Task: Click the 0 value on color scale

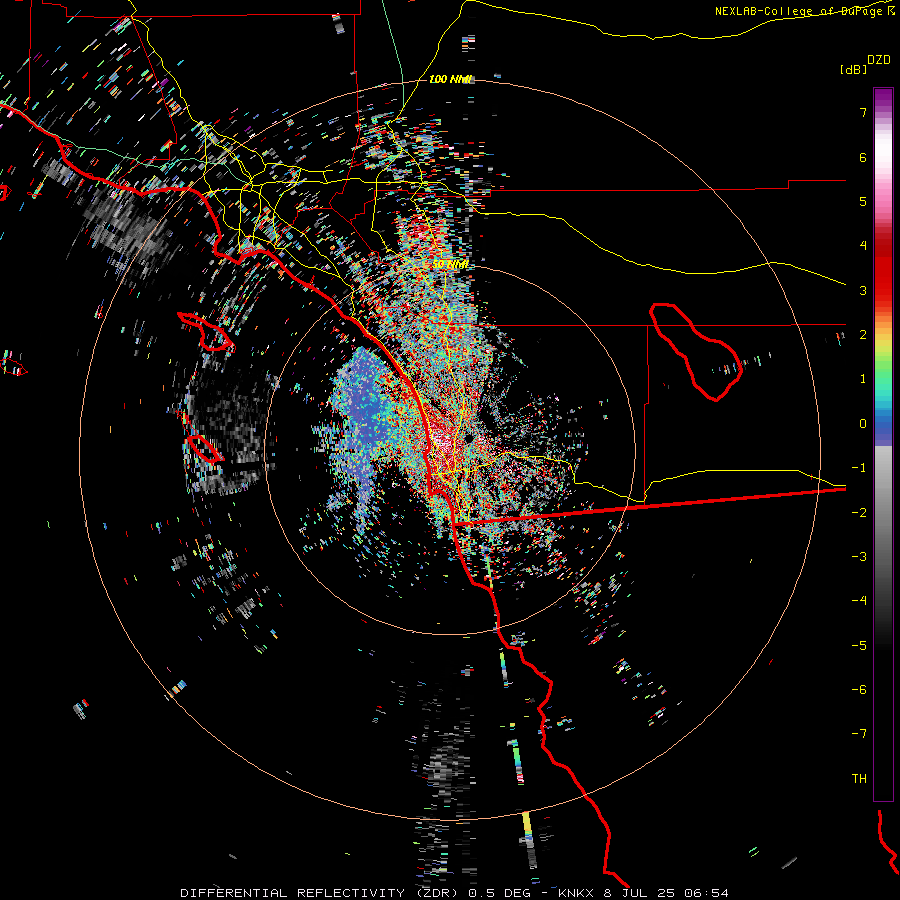Action: [x=863, y=424]
